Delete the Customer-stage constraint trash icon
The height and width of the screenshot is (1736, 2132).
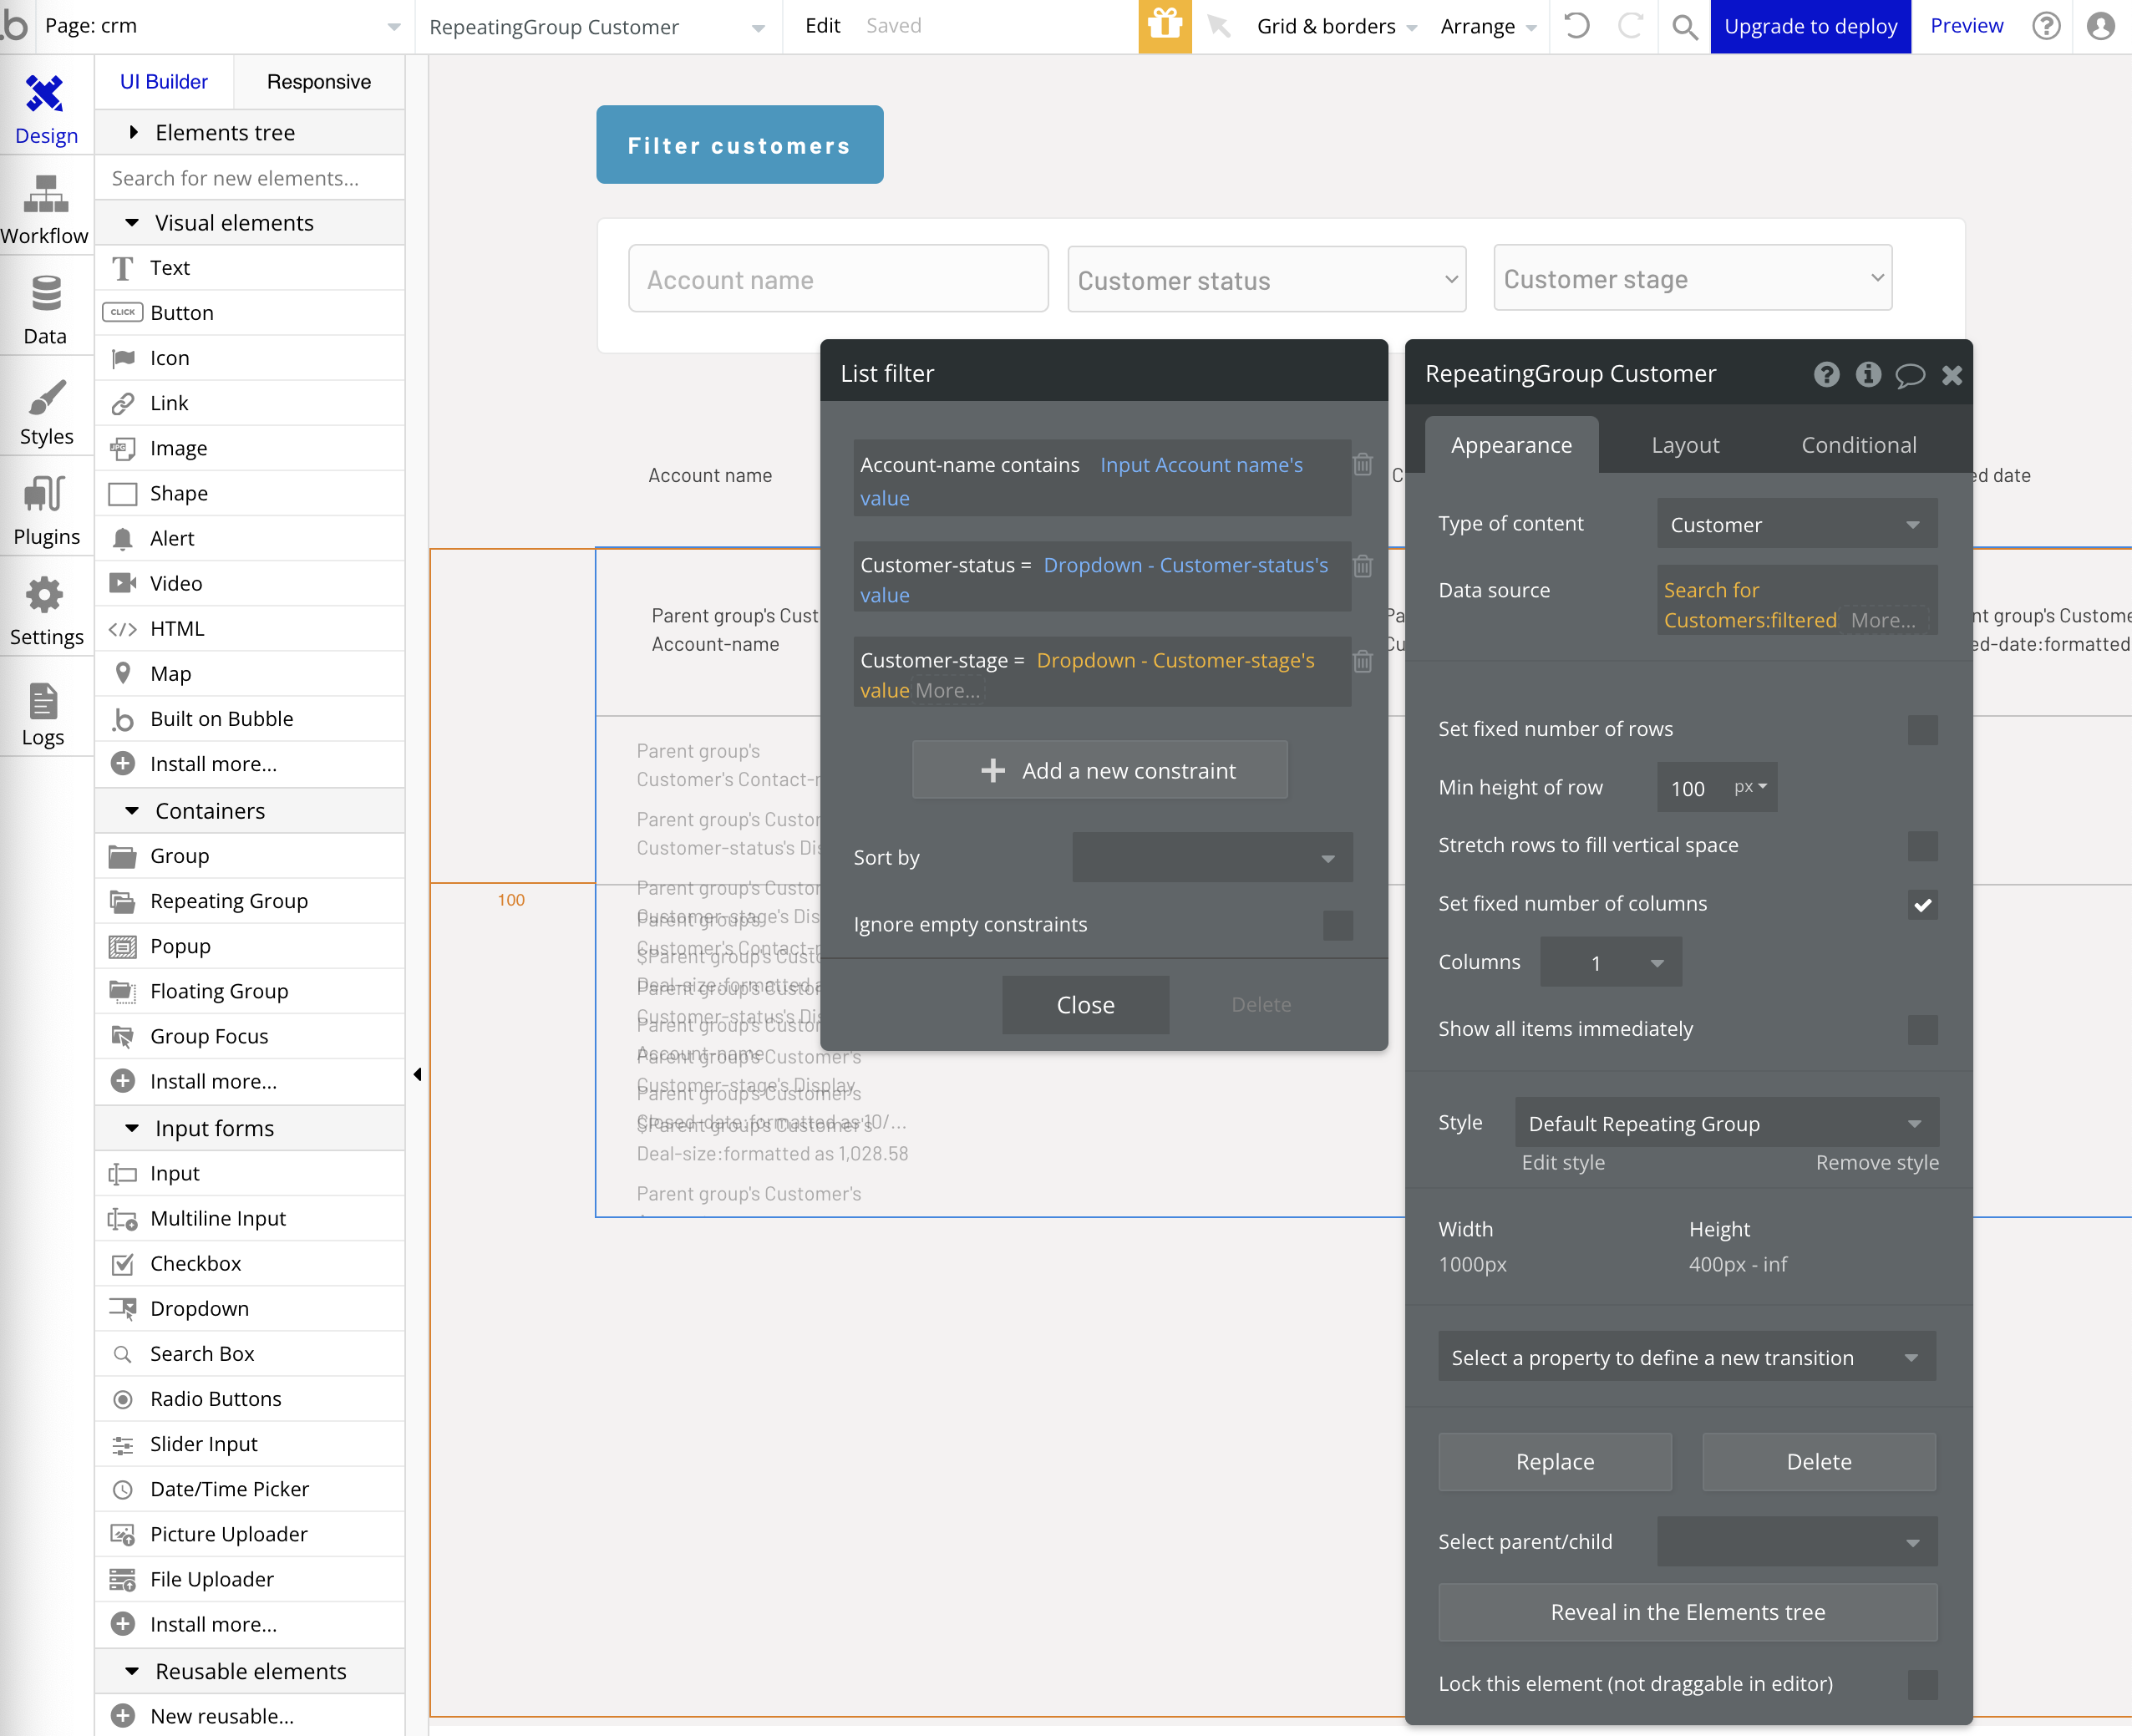point(1362,661)
